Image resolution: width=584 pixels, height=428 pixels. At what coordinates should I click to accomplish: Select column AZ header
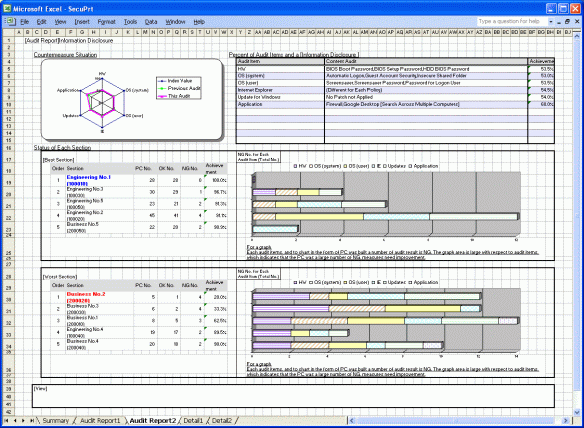479,32
